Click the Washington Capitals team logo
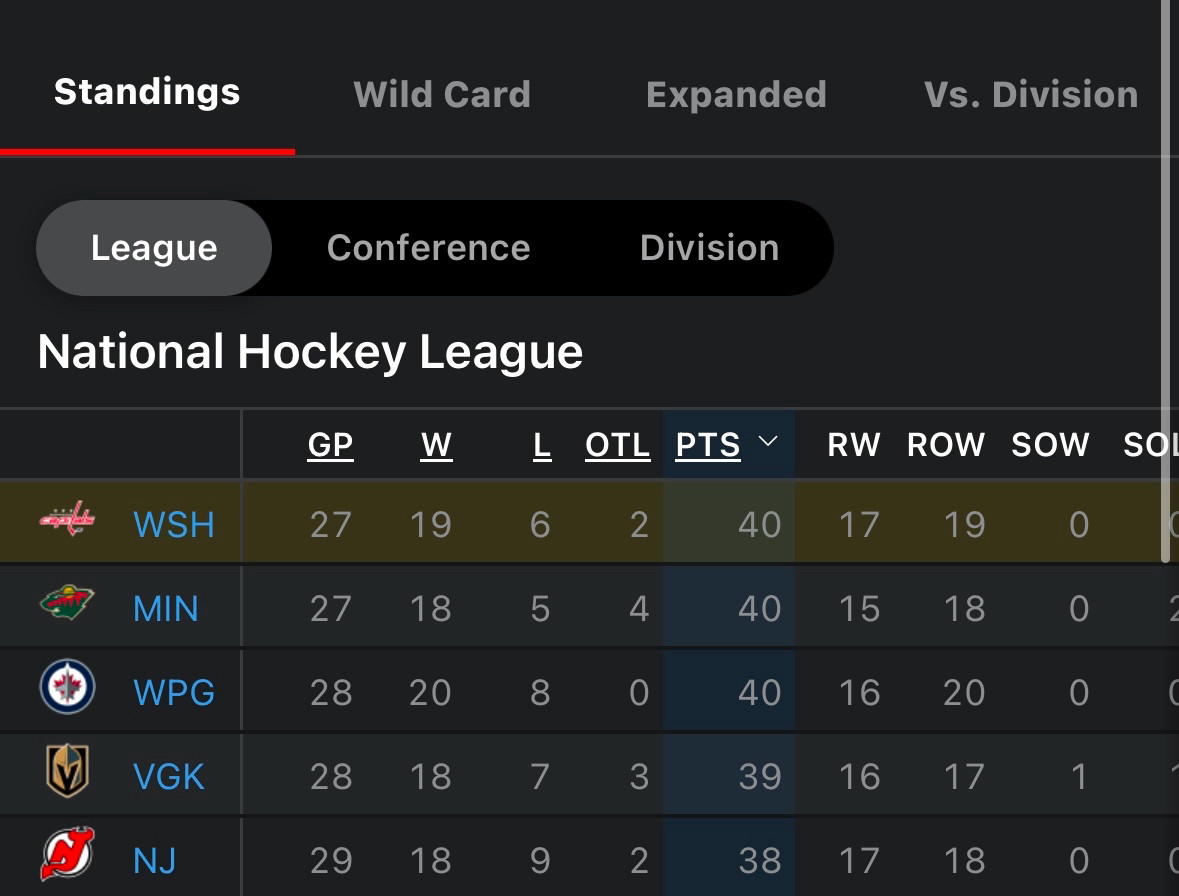This screenshot has width=1179, height=896. pos(67,519)
